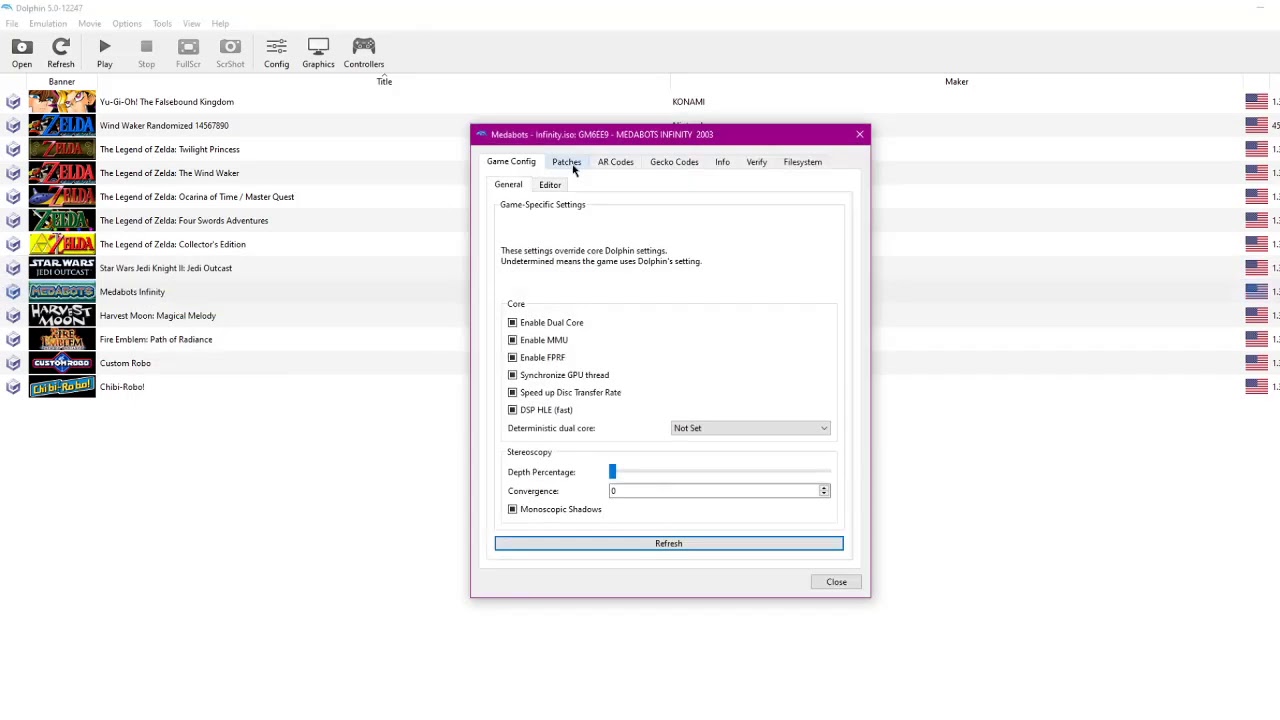Select 'Medabots Infinity' in game list
The width and height of the screenshot is (1280, 720).
[x=132, y=292]
